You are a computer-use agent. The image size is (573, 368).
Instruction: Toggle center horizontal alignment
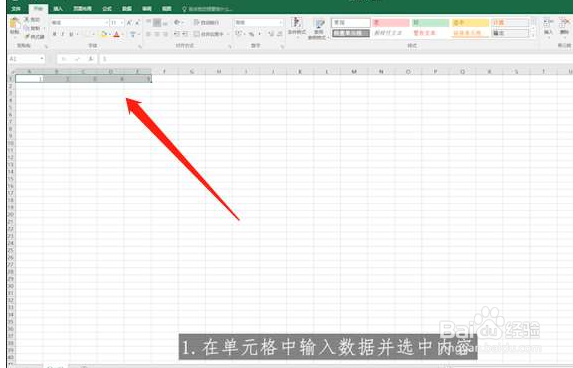click(157, 34)
